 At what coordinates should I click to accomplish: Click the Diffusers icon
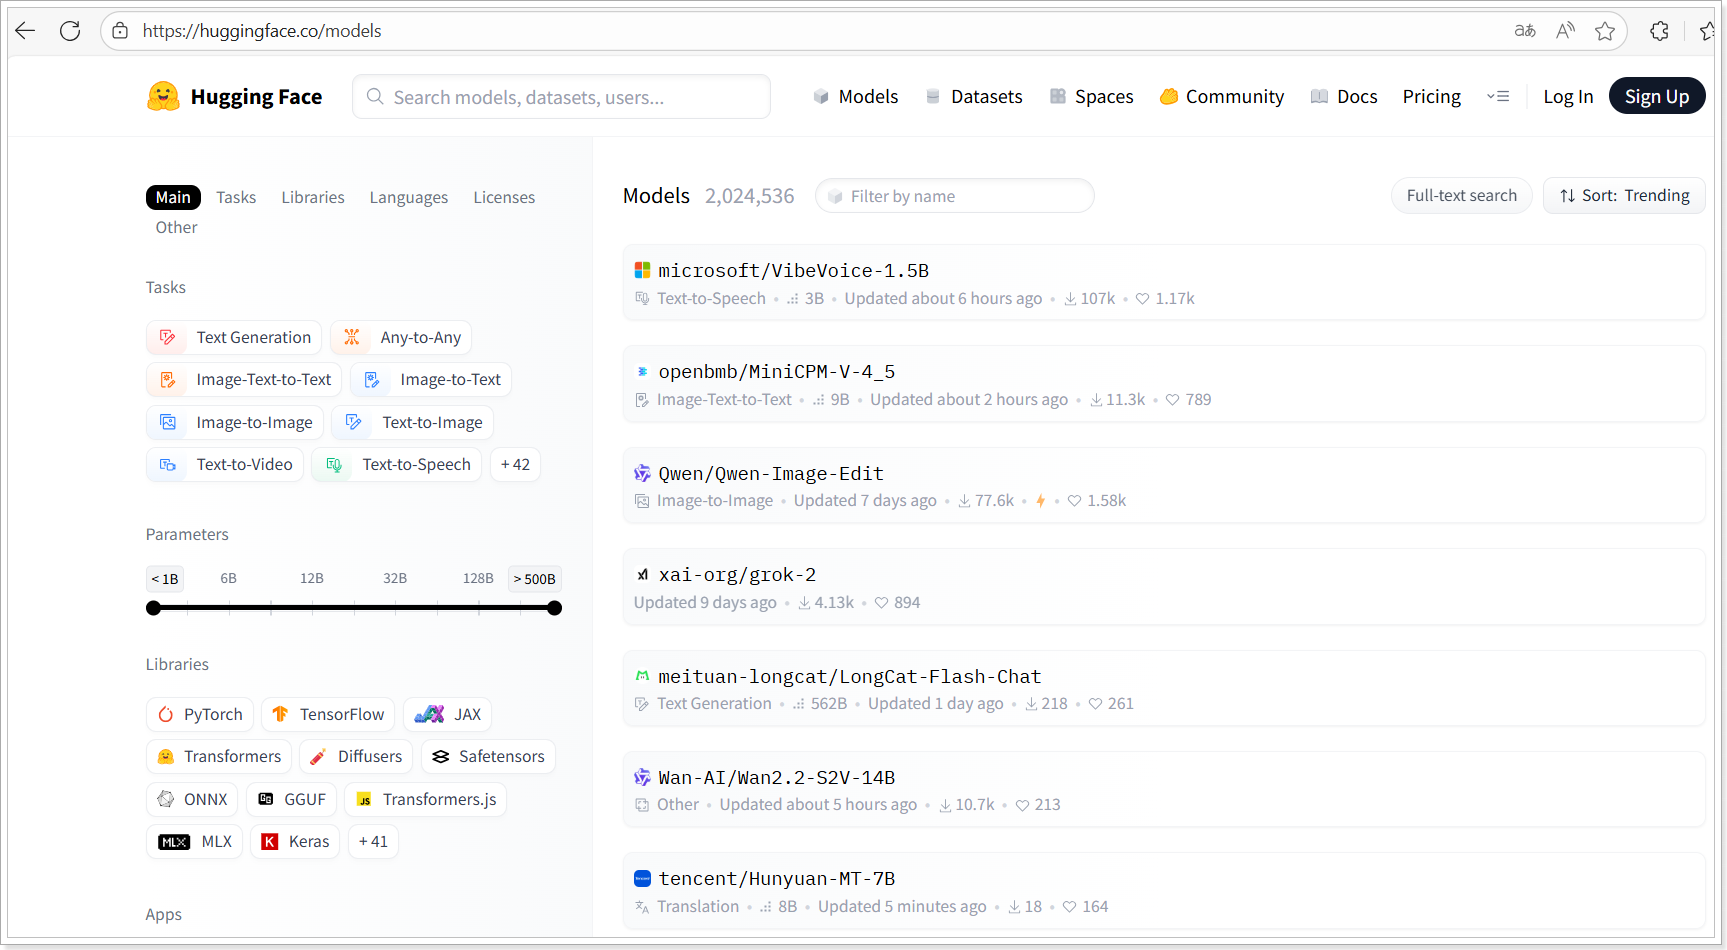(x=318, y=757)
